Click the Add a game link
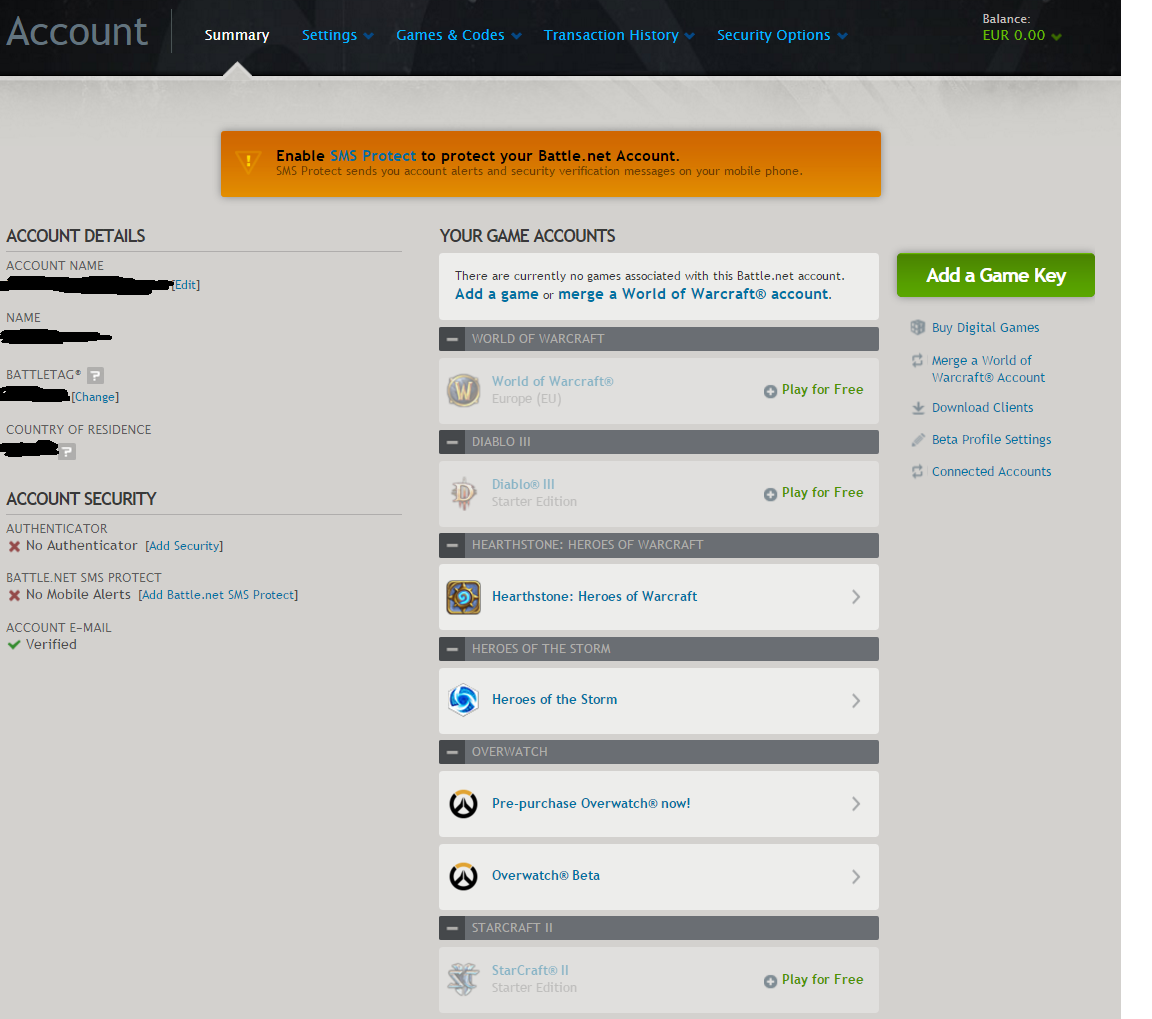 (x=497, y=295)
